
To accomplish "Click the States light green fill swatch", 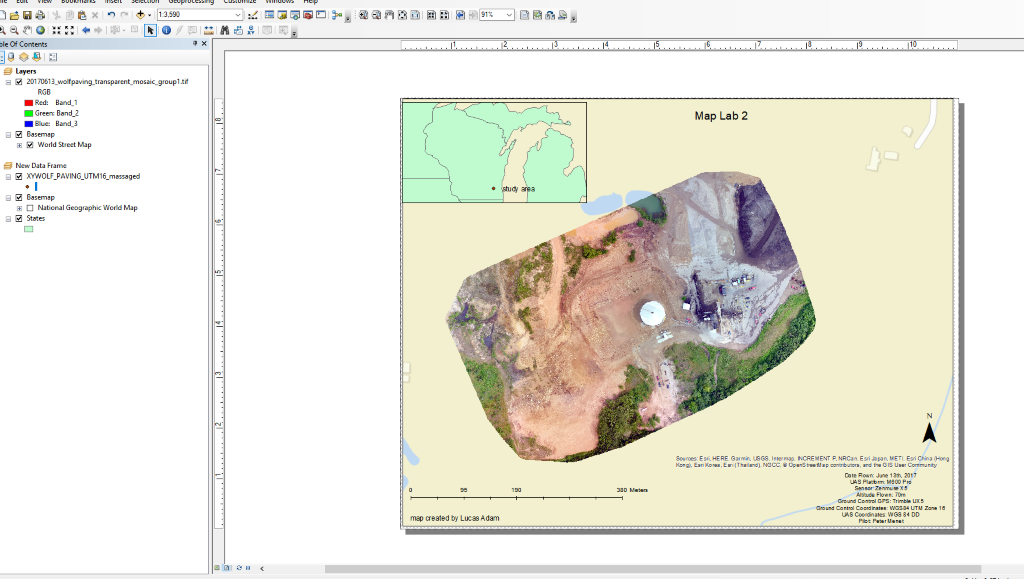I will pos(29,229).
